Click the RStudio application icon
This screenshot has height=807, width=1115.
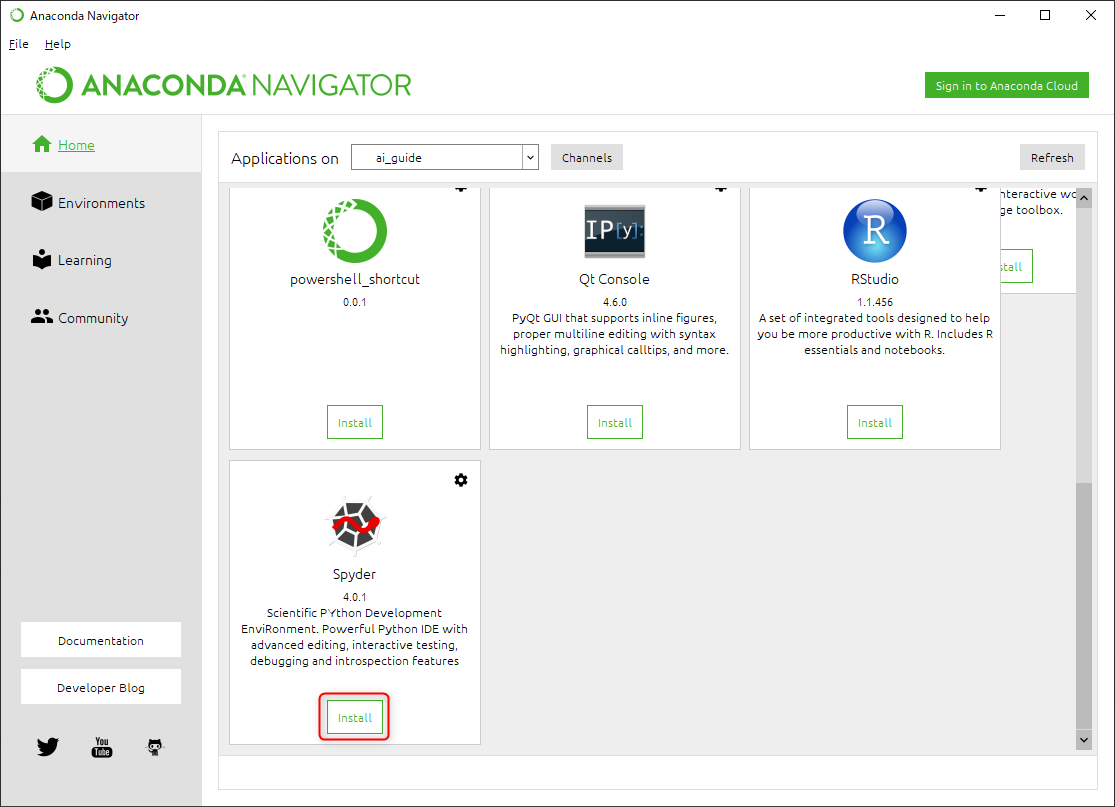pos(874,231)
